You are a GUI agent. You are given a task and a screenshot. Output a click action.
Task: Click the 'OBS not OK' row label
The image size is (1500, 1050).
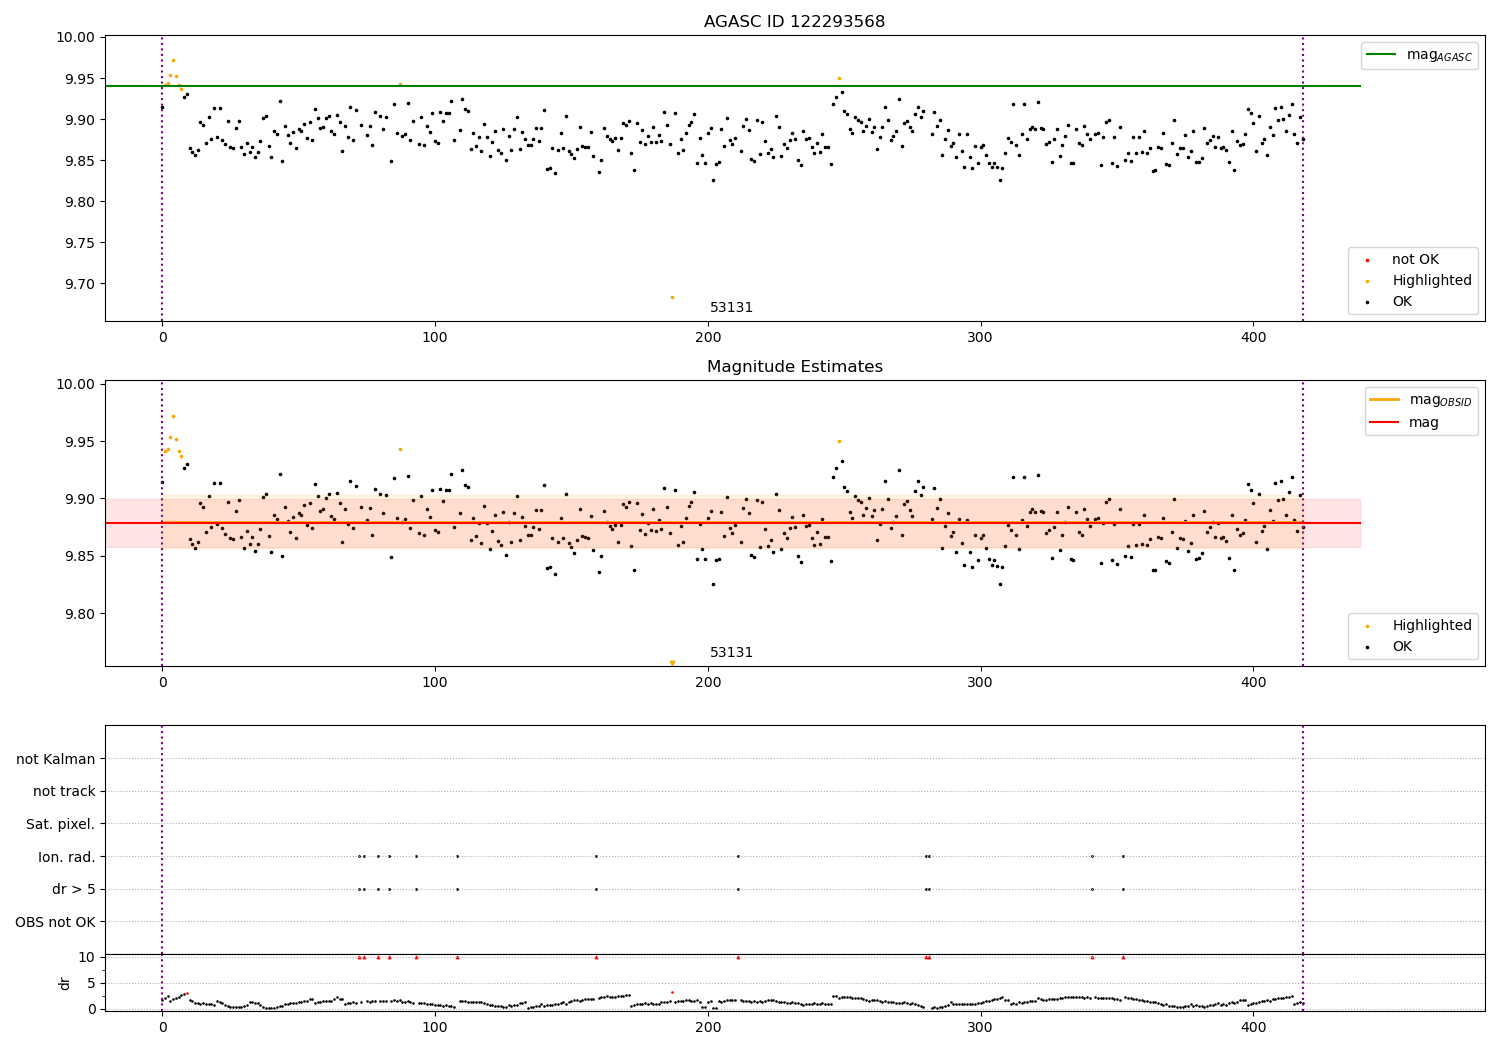coord(55,922)
